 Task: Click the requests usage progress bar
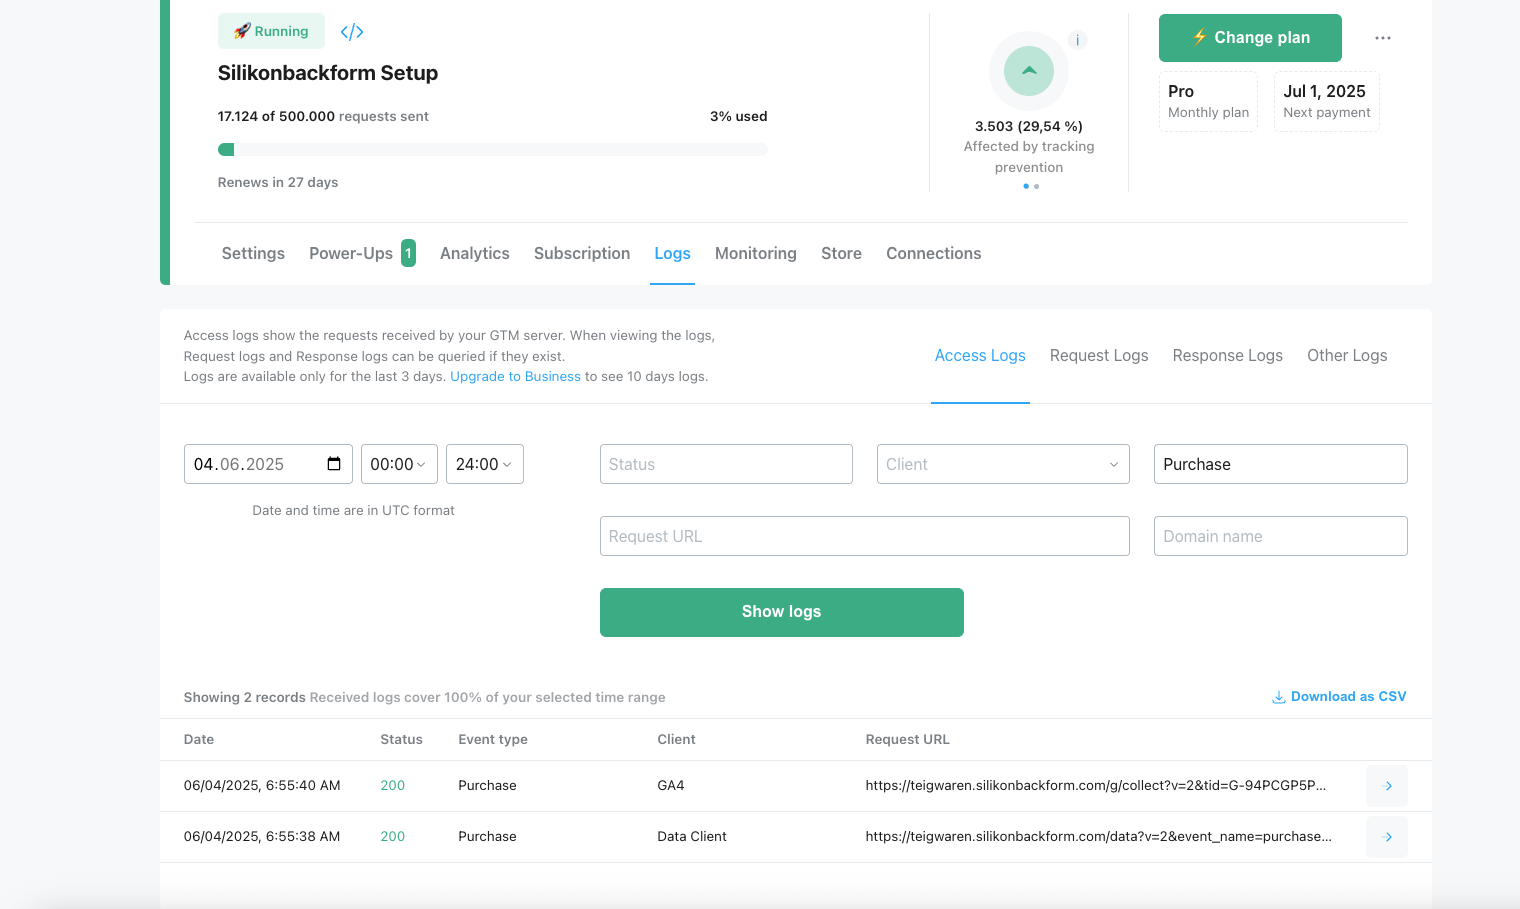(493, 150)
